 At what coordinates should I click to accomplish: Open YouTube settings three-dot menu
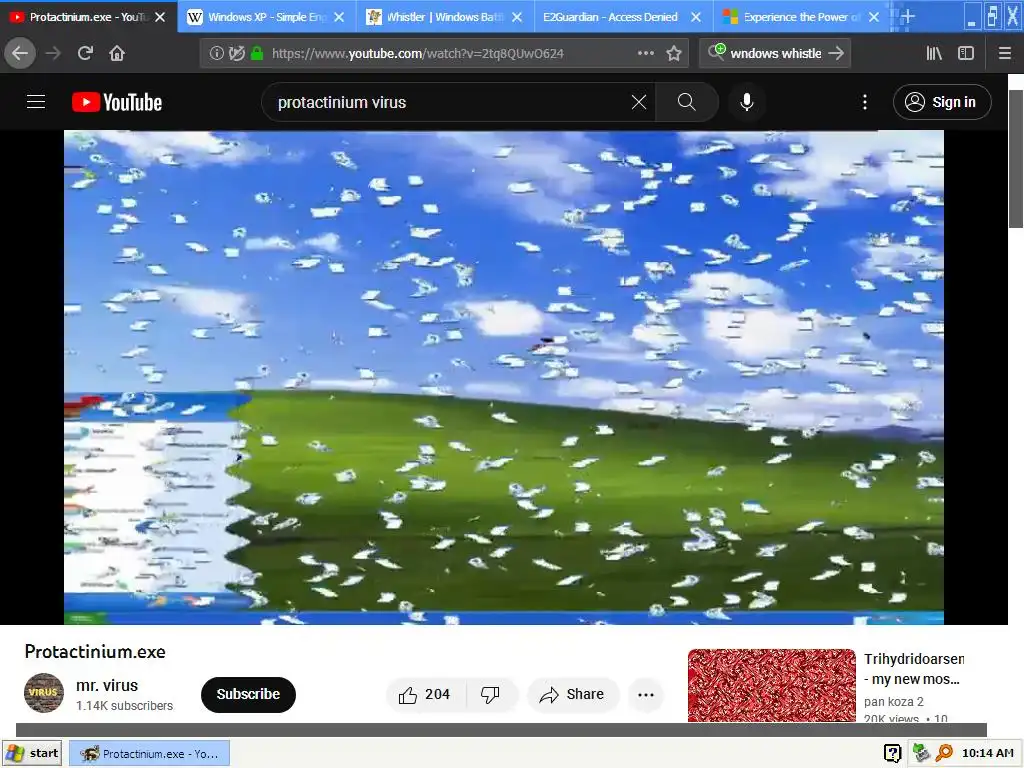pyautogui.click(x=865, y=102)
